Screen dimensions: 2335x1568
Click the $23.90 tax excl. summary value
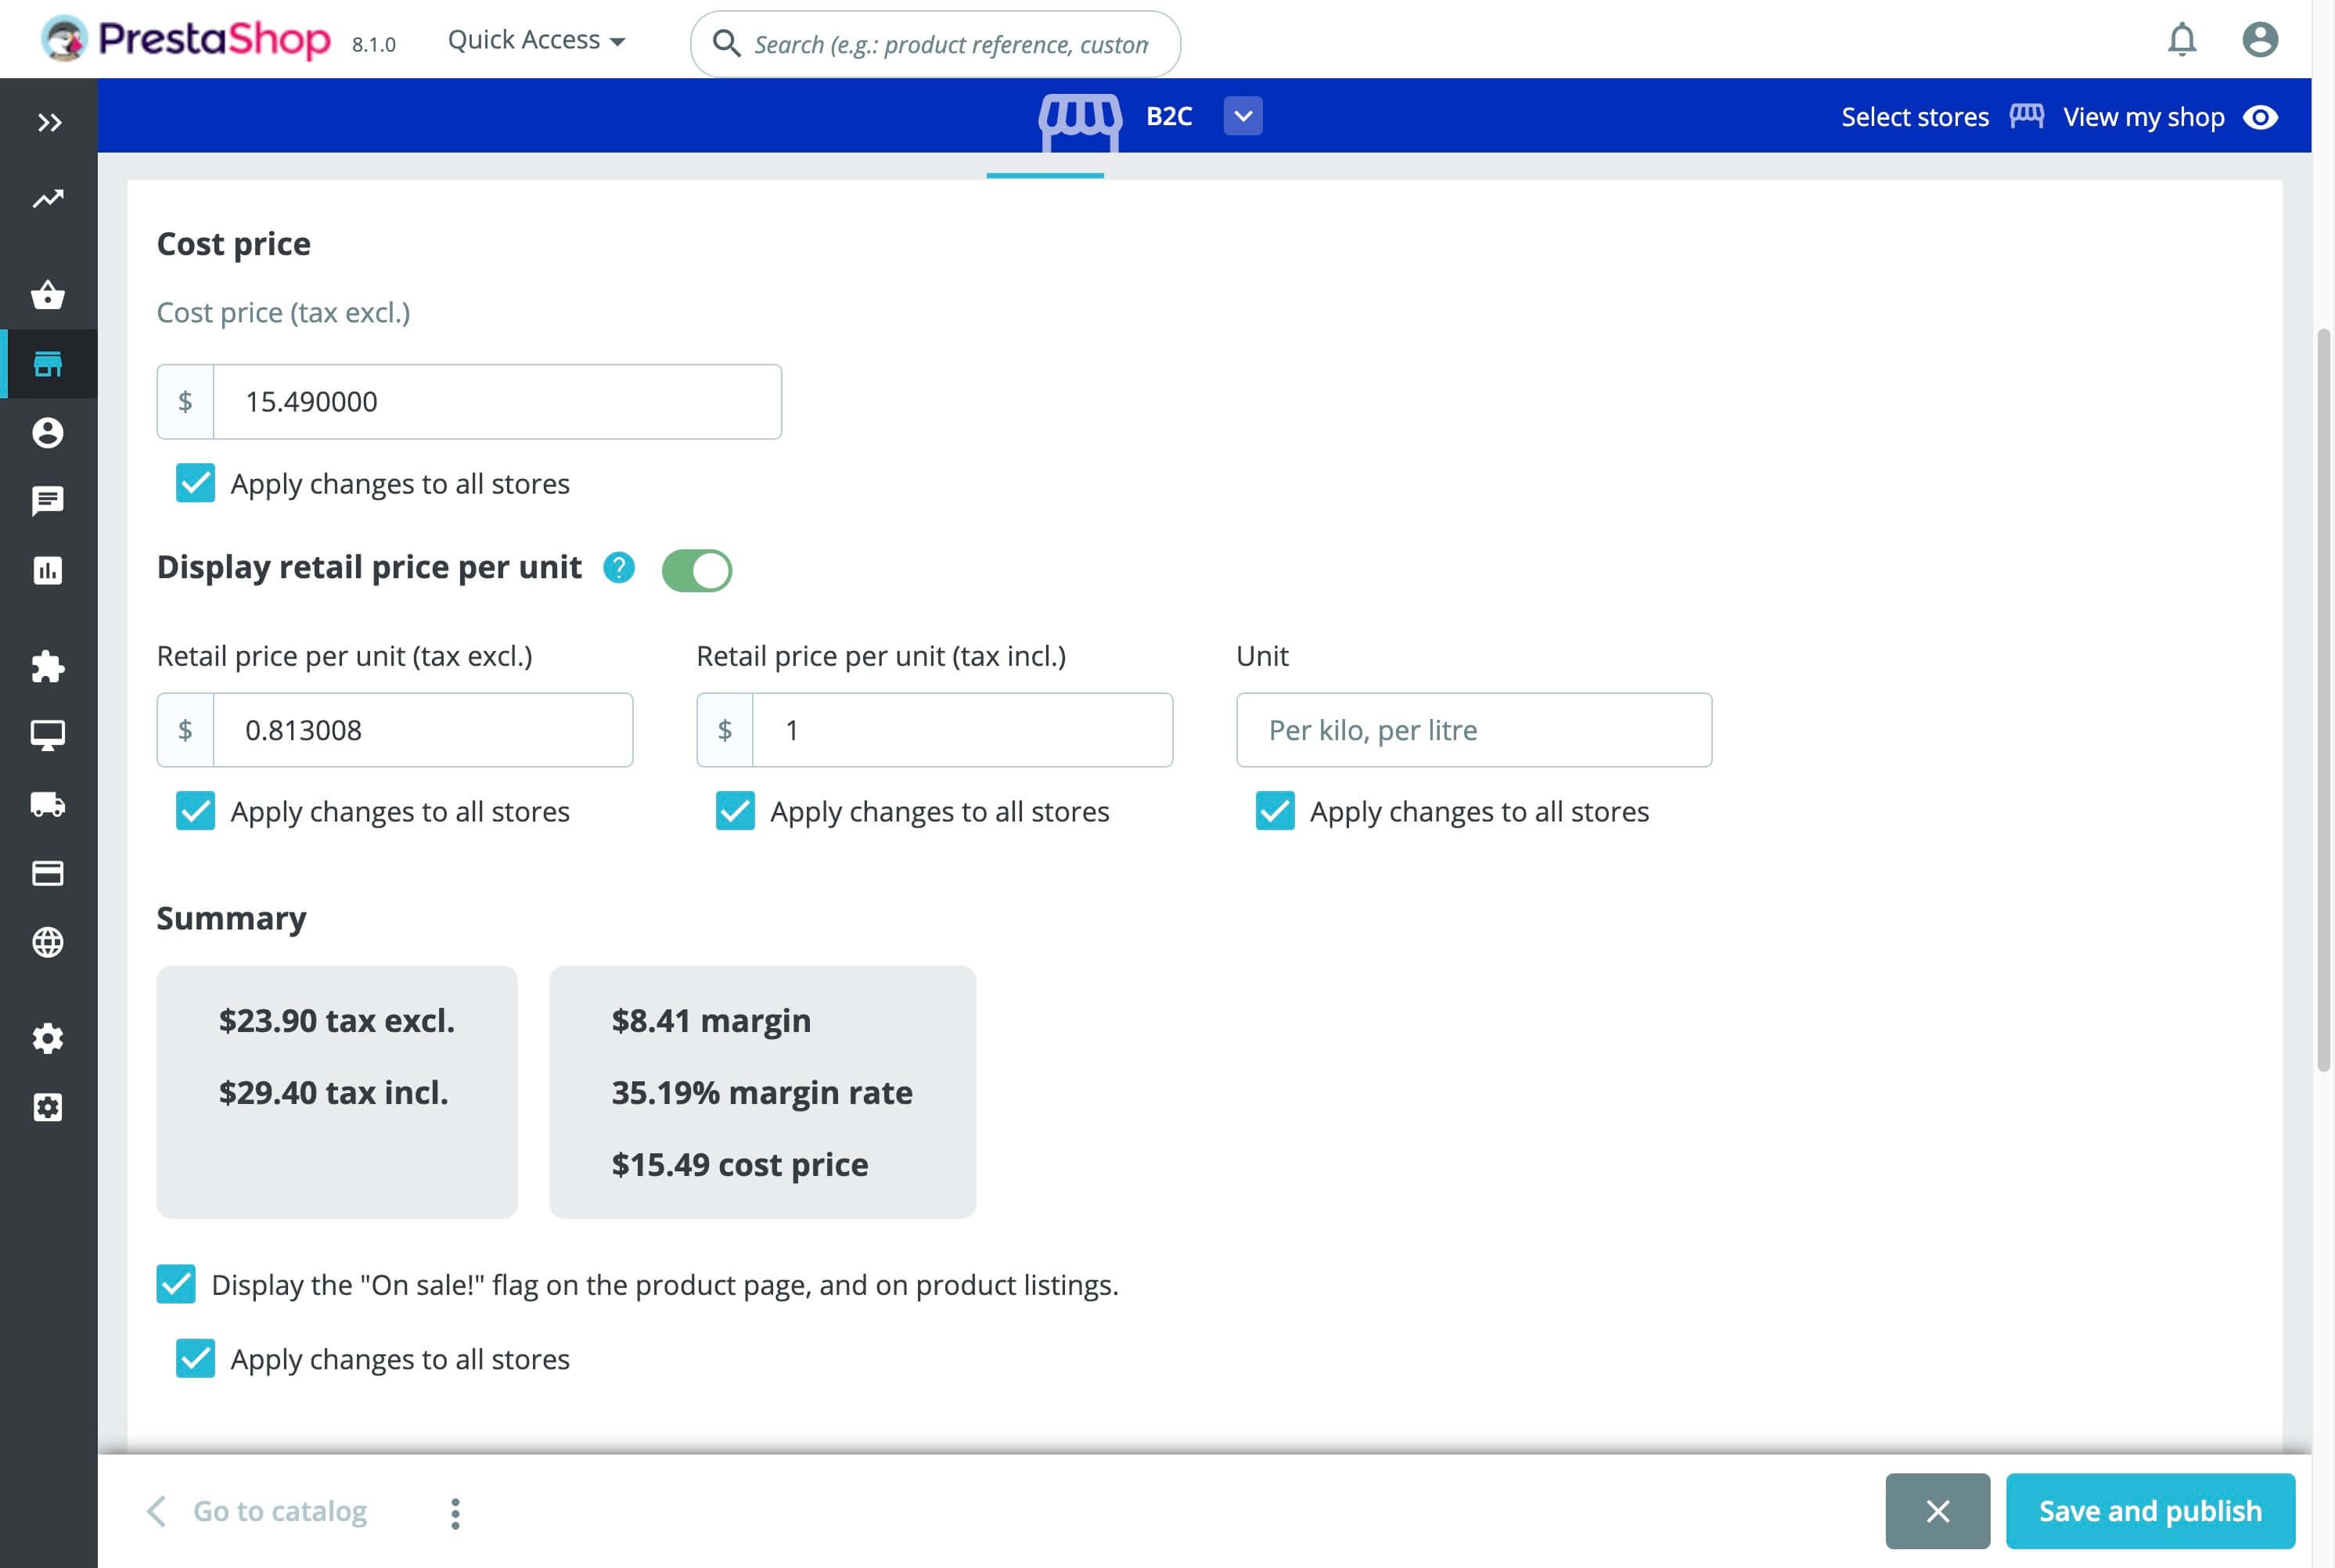pos(337,1020)
